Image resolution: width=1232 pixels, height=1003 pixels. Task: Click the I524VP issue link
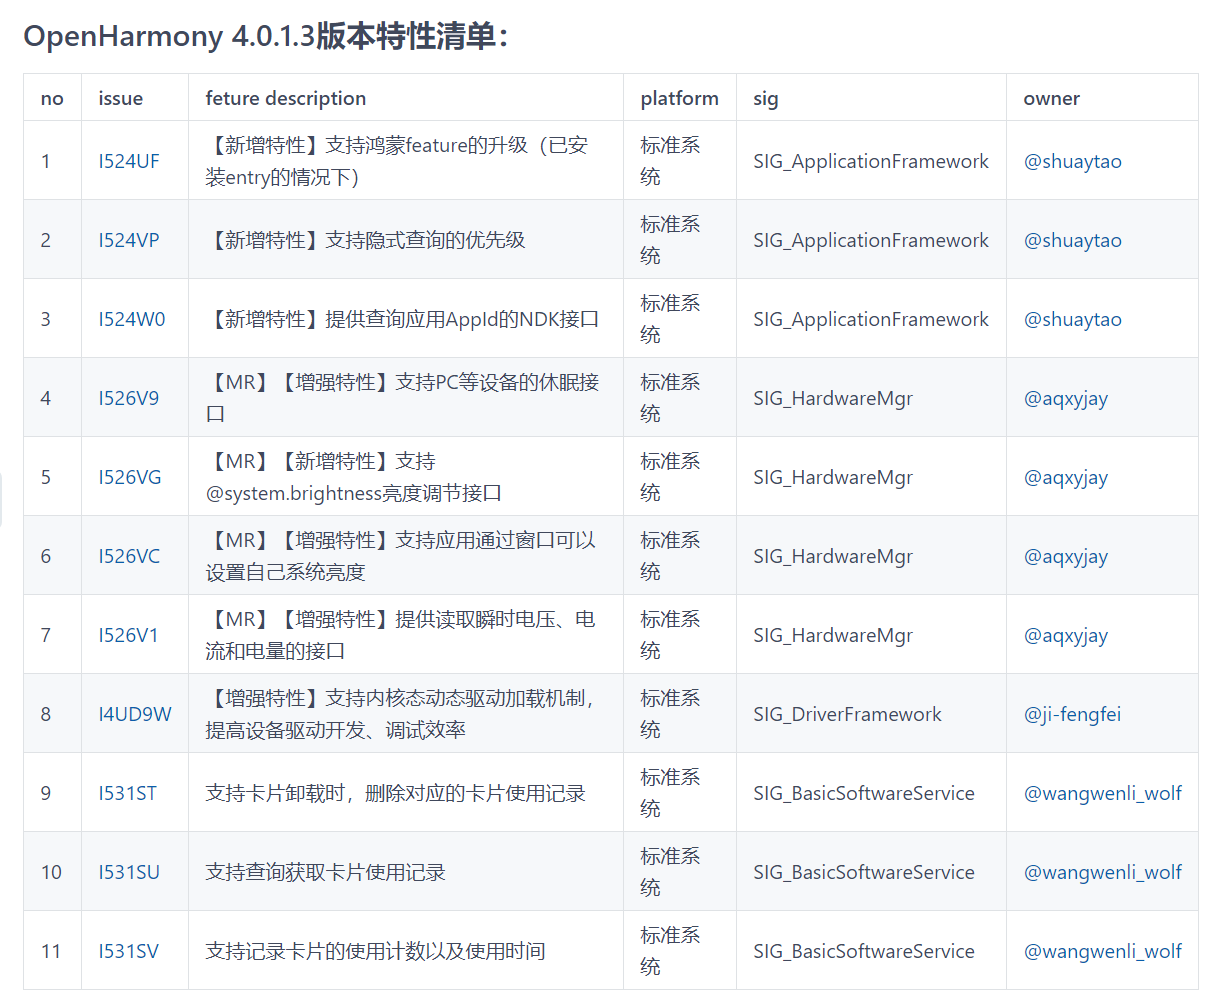[128, 240]
